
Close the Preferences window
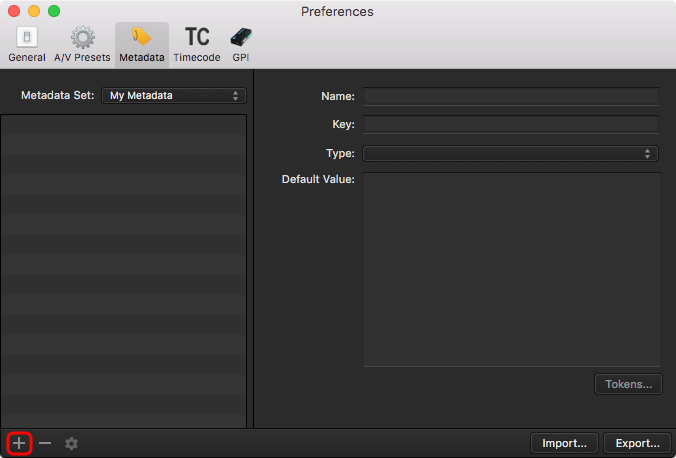14,11
